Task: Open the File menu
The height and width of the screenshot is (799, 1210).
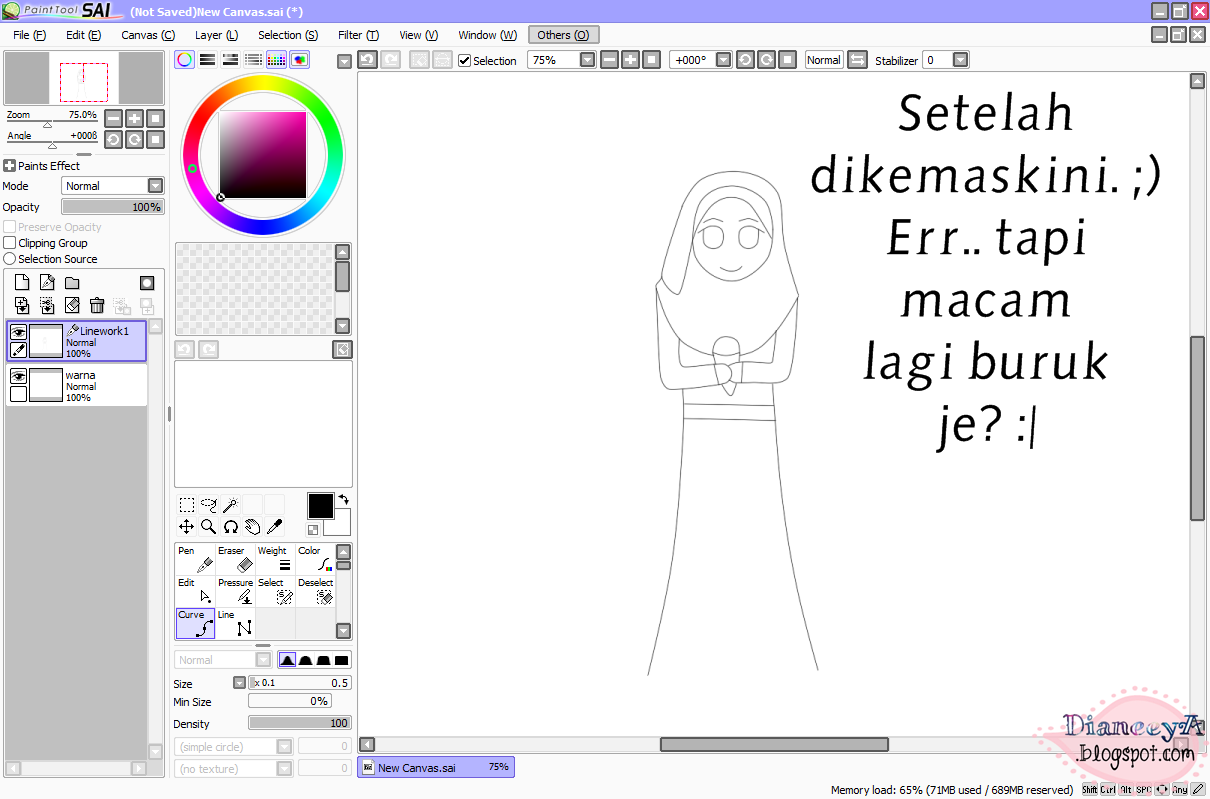Action: pos(30,35)
